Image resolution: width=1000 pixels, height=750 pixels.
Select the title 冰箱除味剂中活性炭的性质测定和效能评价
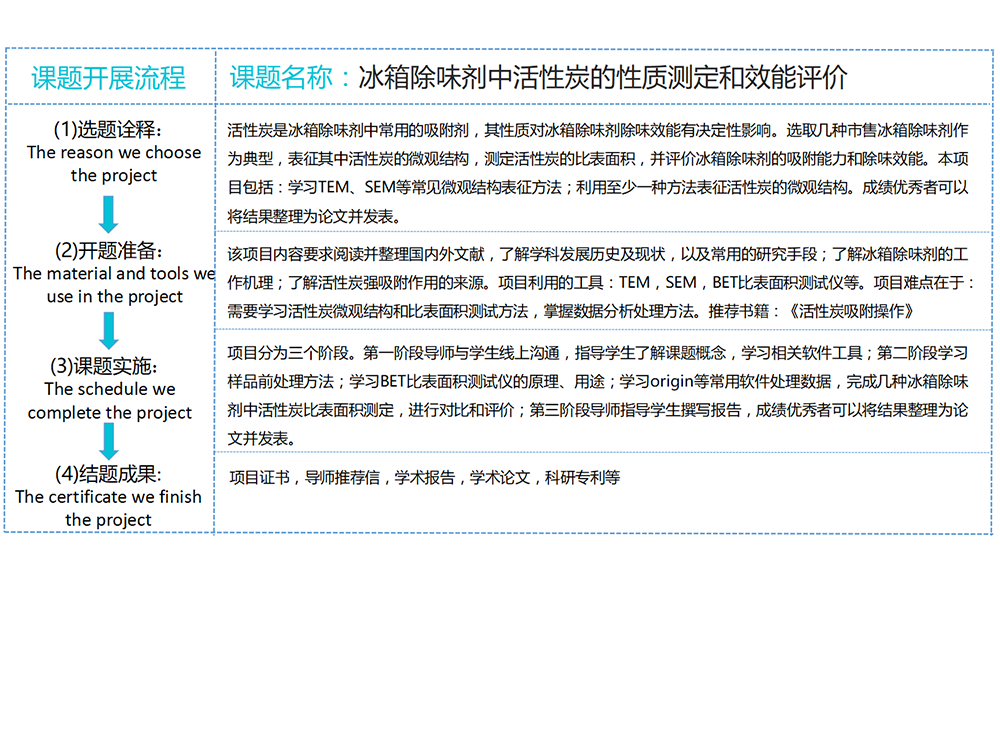(603, 78)
